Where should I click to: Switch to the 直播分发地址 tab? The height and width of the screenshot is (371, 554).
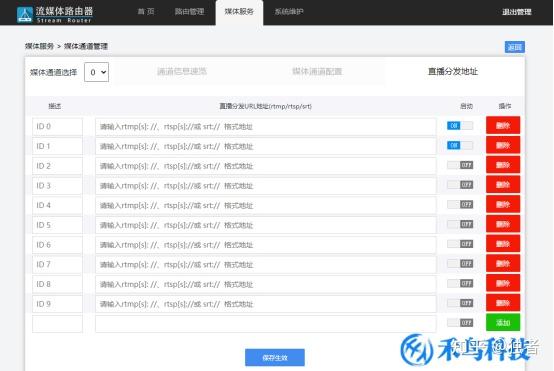[x=453, y=71]
